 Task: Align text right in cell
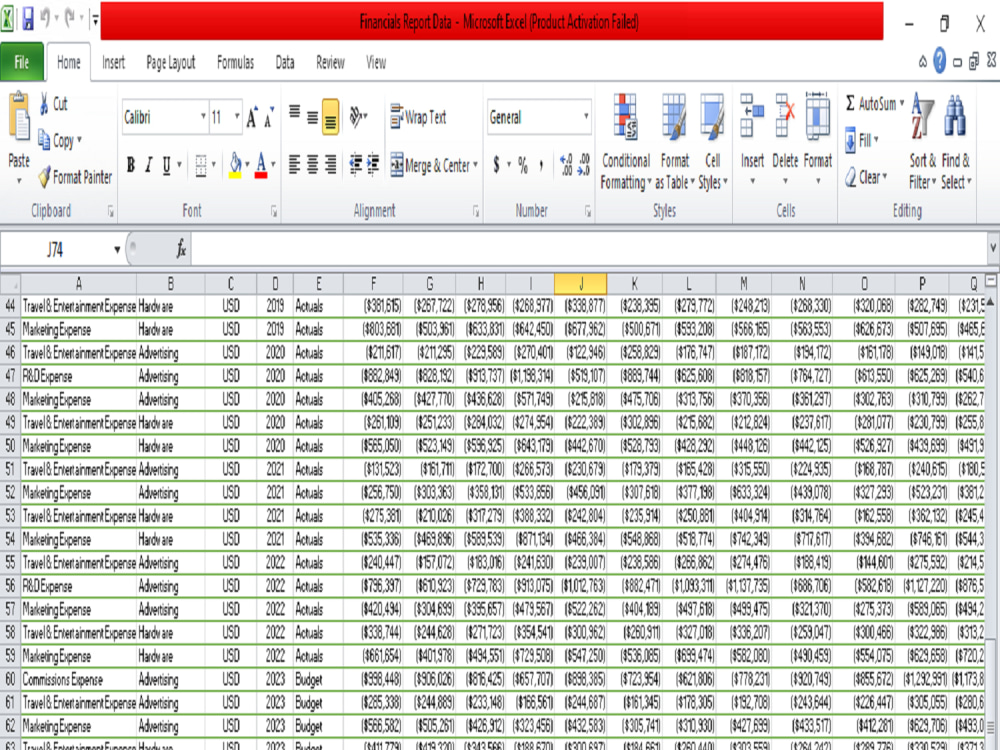(x=330, y=165)
